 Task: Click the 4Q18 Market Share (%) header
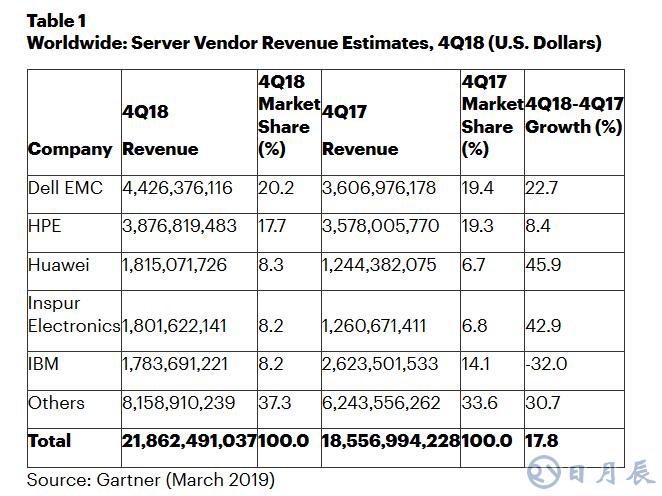click(x=288, y=114)
